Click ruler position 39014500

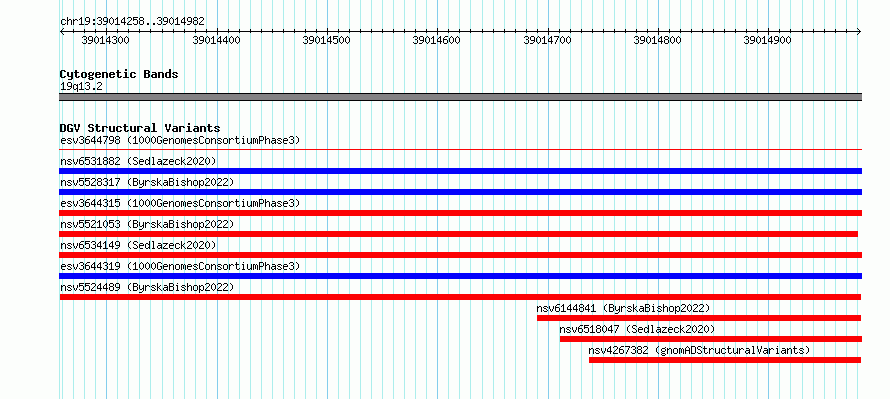327,40
